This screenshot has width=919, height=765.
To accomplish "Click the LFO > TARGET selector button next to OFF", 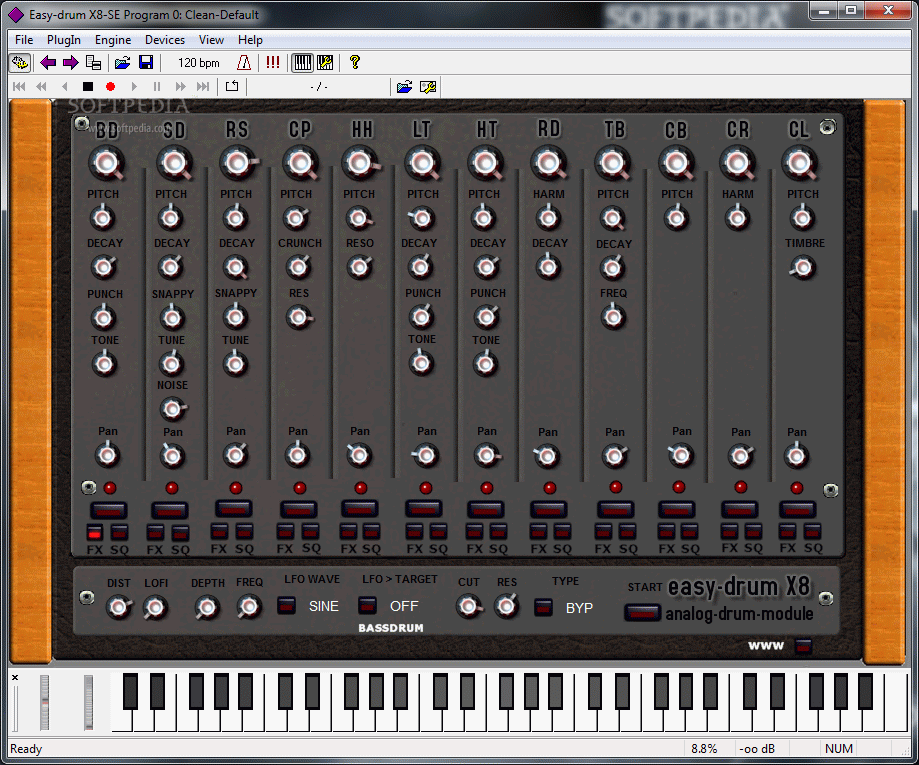I will pyautogui.click(x=367, y=605).
